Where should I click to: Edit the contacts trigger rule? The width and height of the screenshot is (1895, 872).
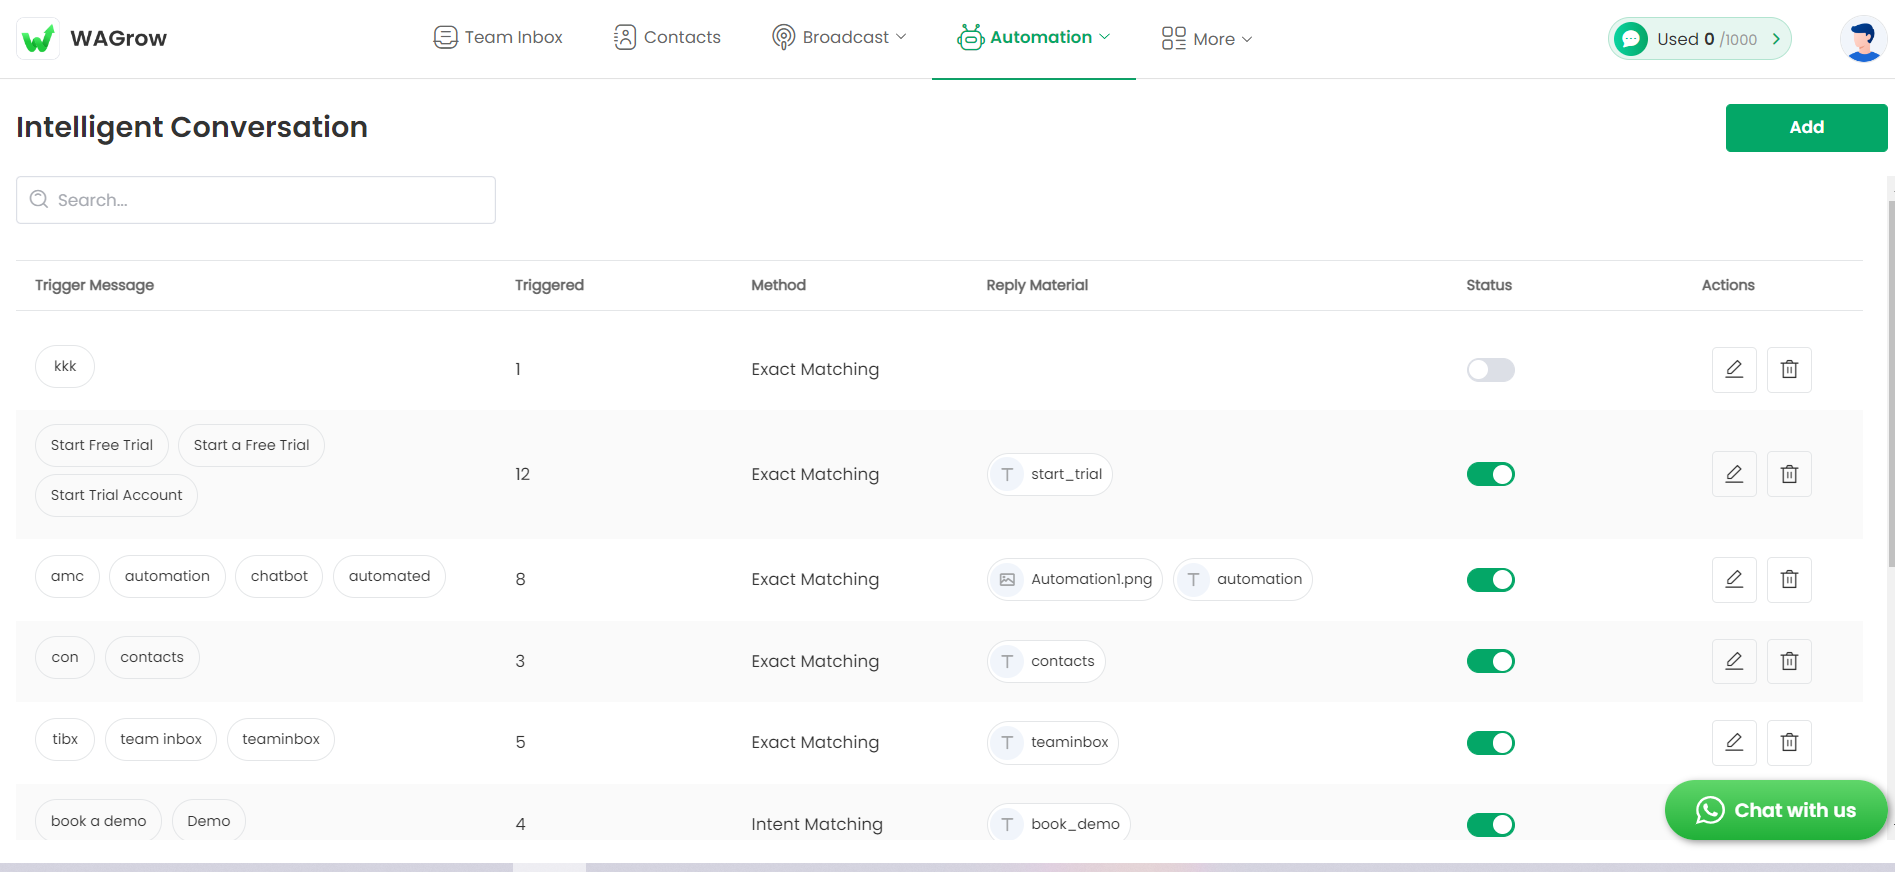(1734, 661)
